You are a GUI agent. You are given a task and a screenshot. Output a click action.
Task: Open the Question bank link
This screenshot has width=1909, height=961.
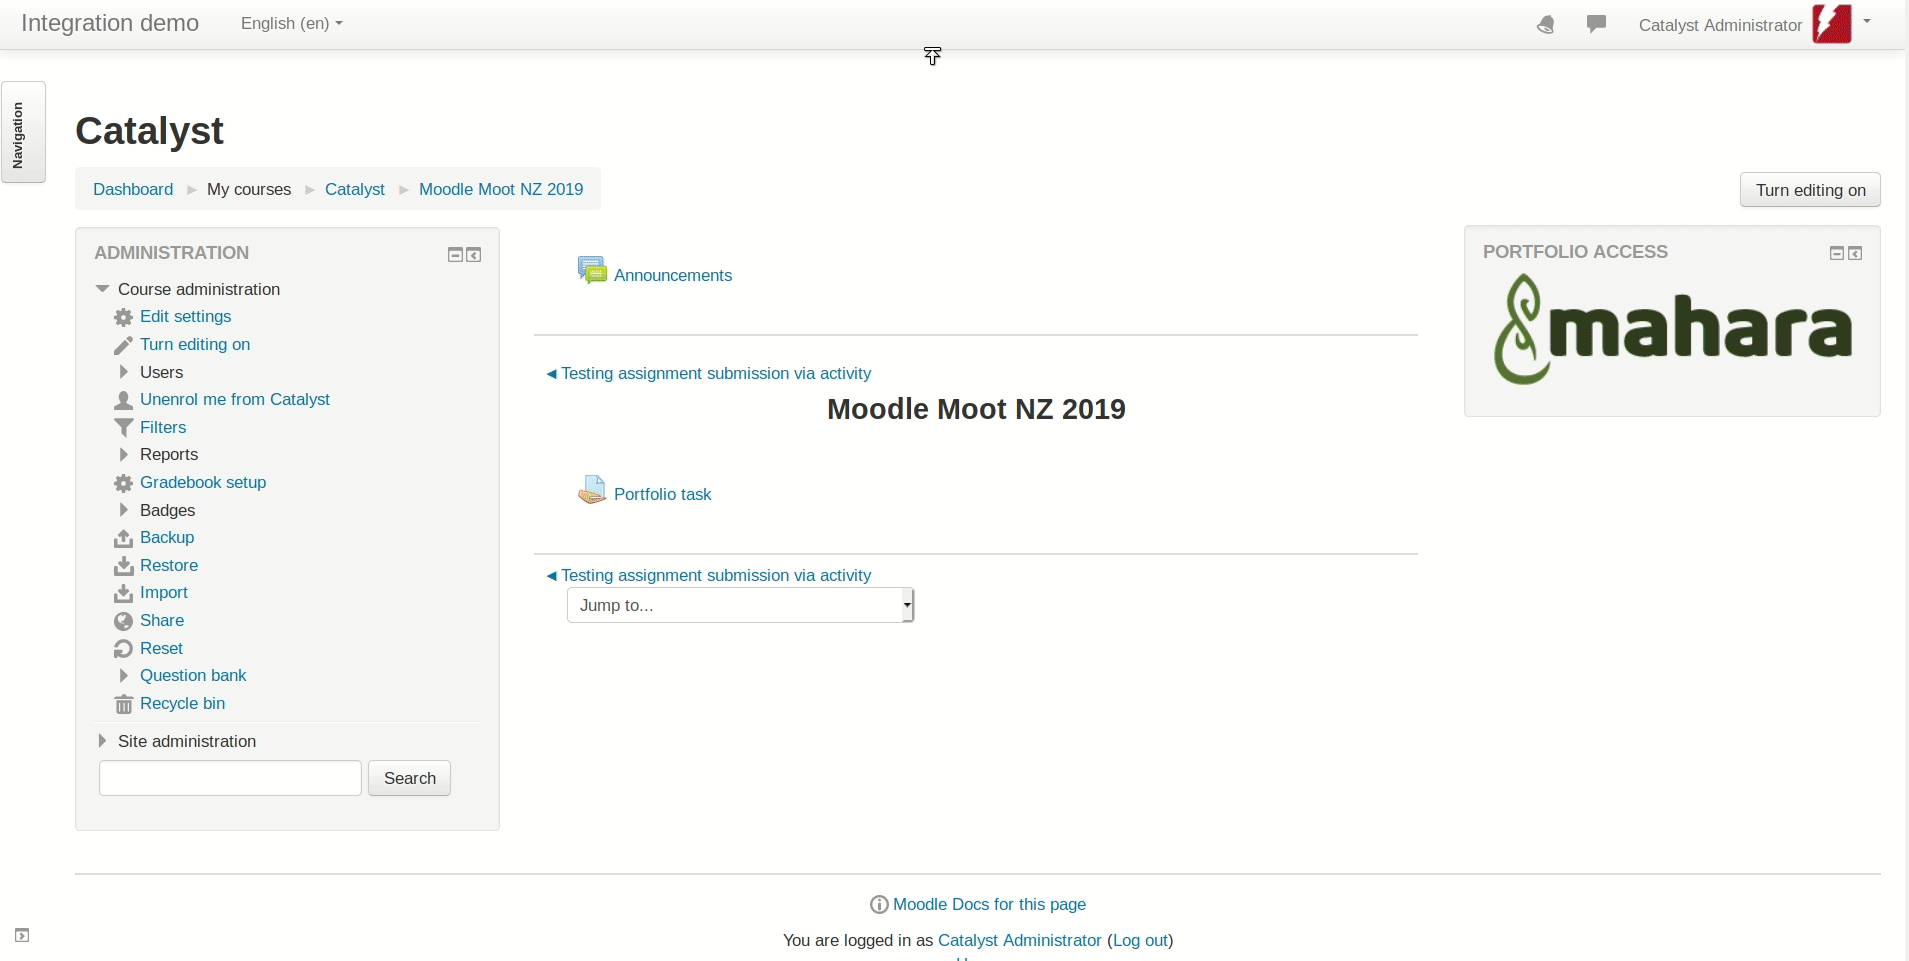193,675
